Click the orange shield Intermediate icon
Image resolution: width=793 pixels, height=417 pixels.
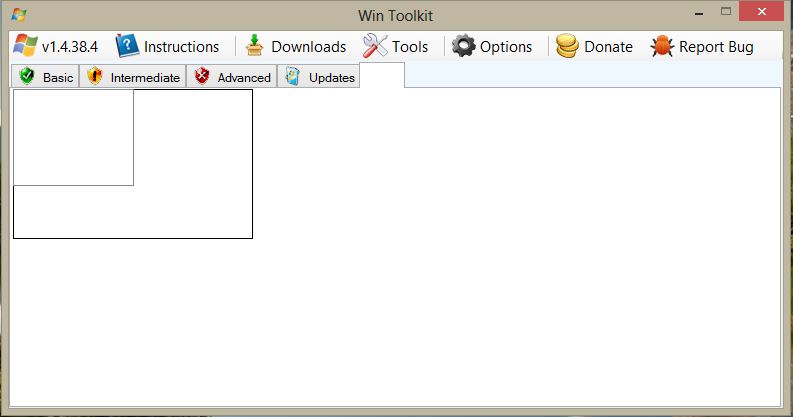[95, 76]
